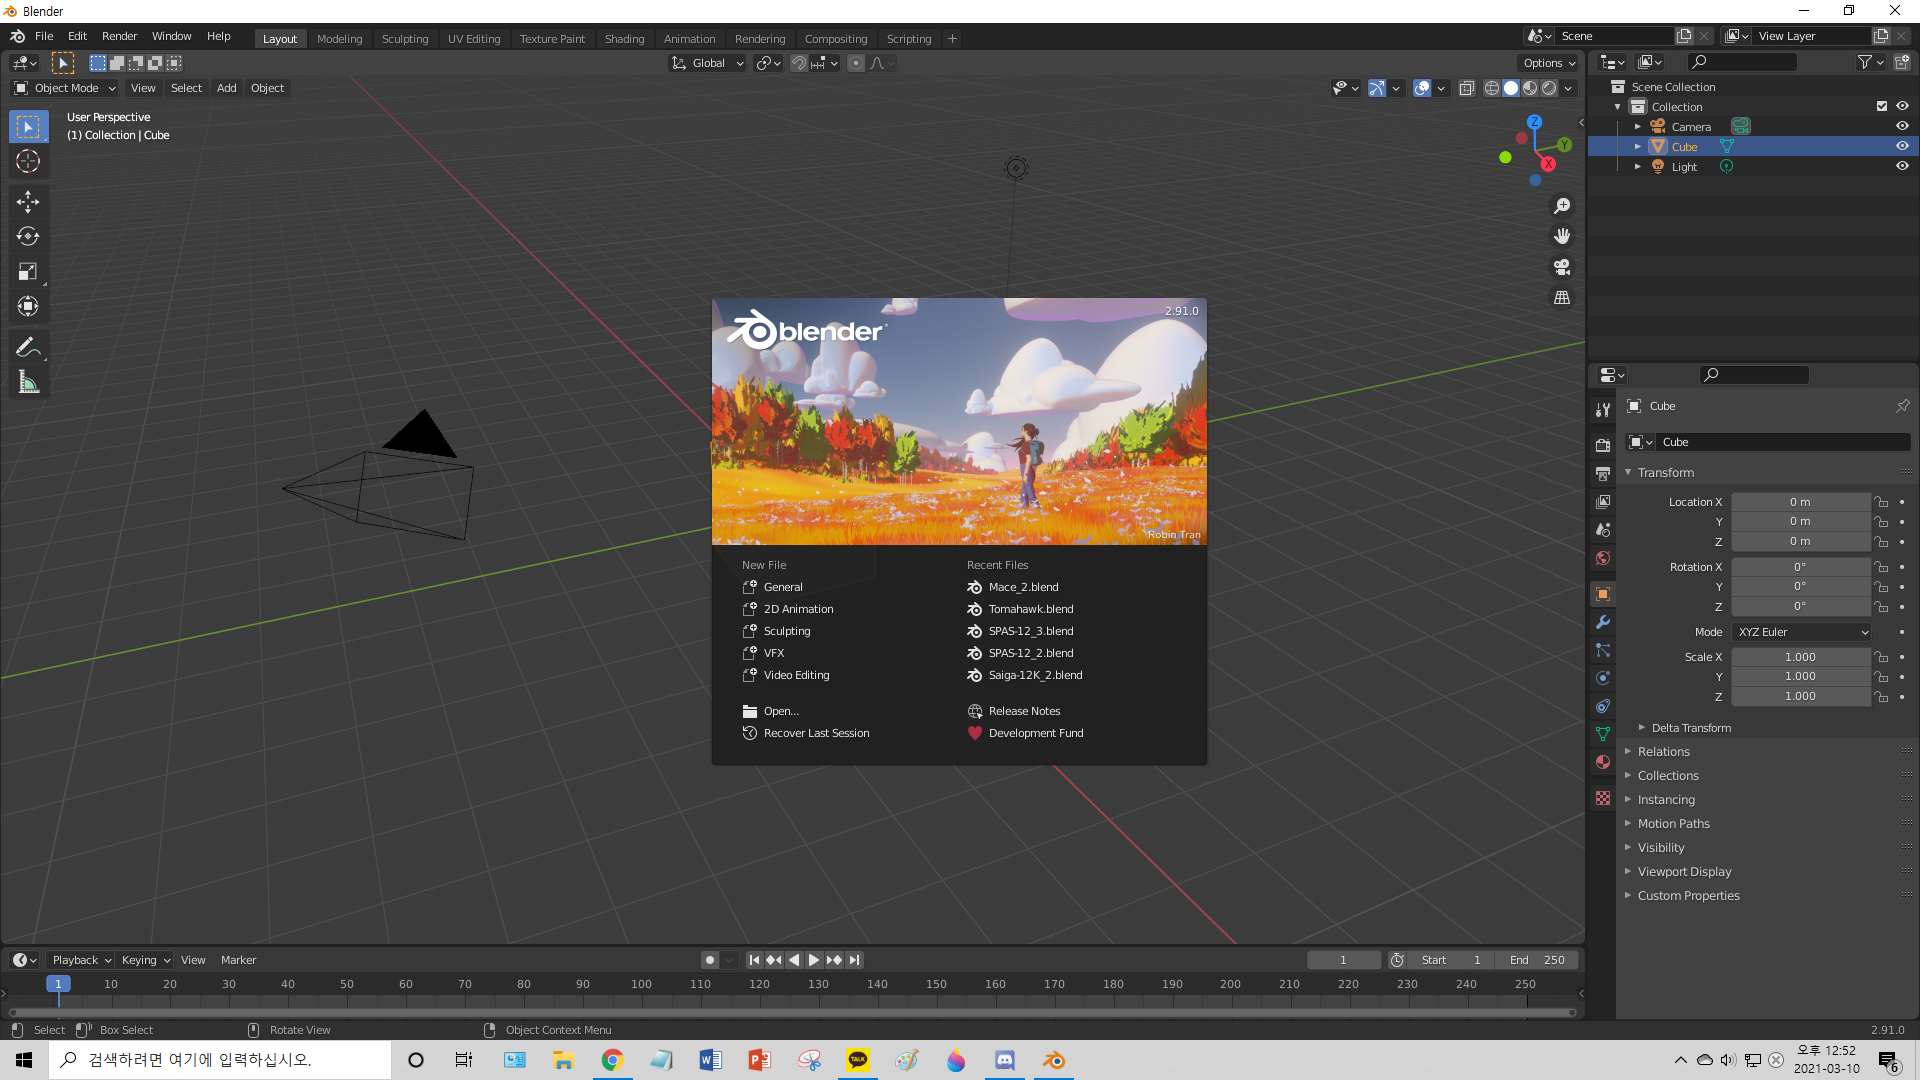Viewport: 1920px width, 1080px height.
Task: Create a new General file from splash
Action: [x=783, y=587]
